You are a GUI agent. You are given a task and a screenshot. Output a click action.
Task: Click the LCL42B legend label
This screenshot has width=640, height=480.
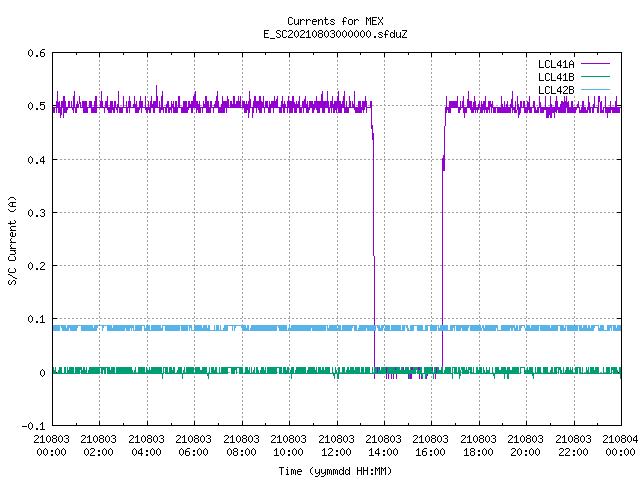coord(556,90)
